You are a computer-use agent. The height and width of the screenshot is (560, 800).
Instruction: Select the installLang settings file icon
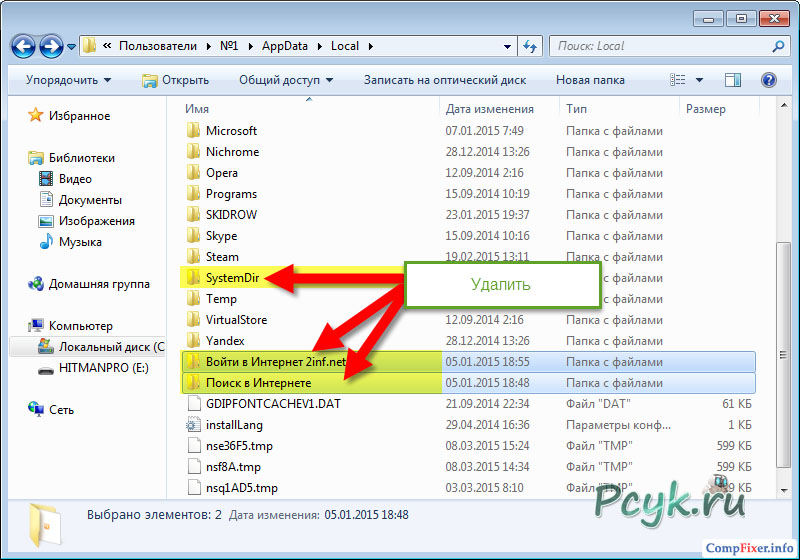point(194,425)
